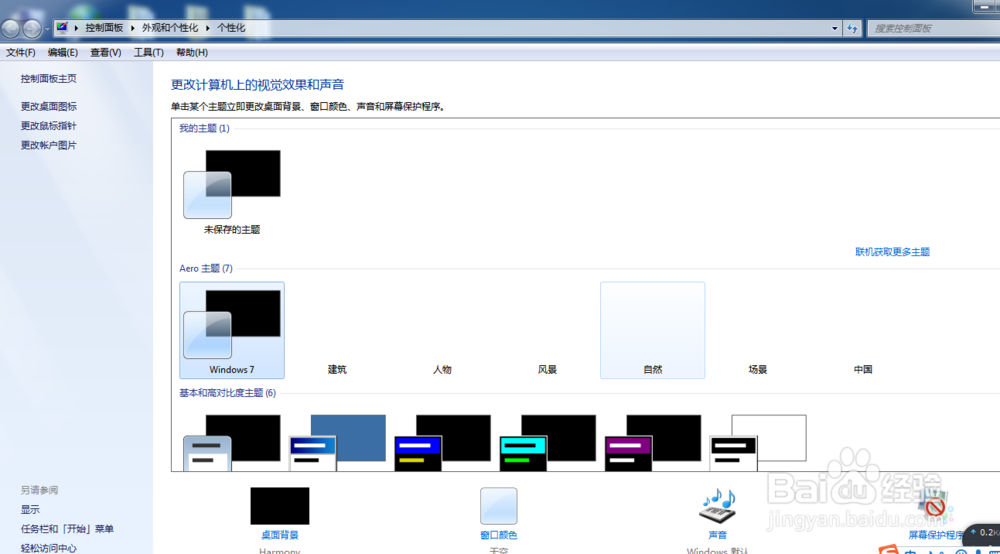Viewport: 1000px width, 554px height.
Task: Select the 未保存的主题 theme
Action: [x=232, y=191]
